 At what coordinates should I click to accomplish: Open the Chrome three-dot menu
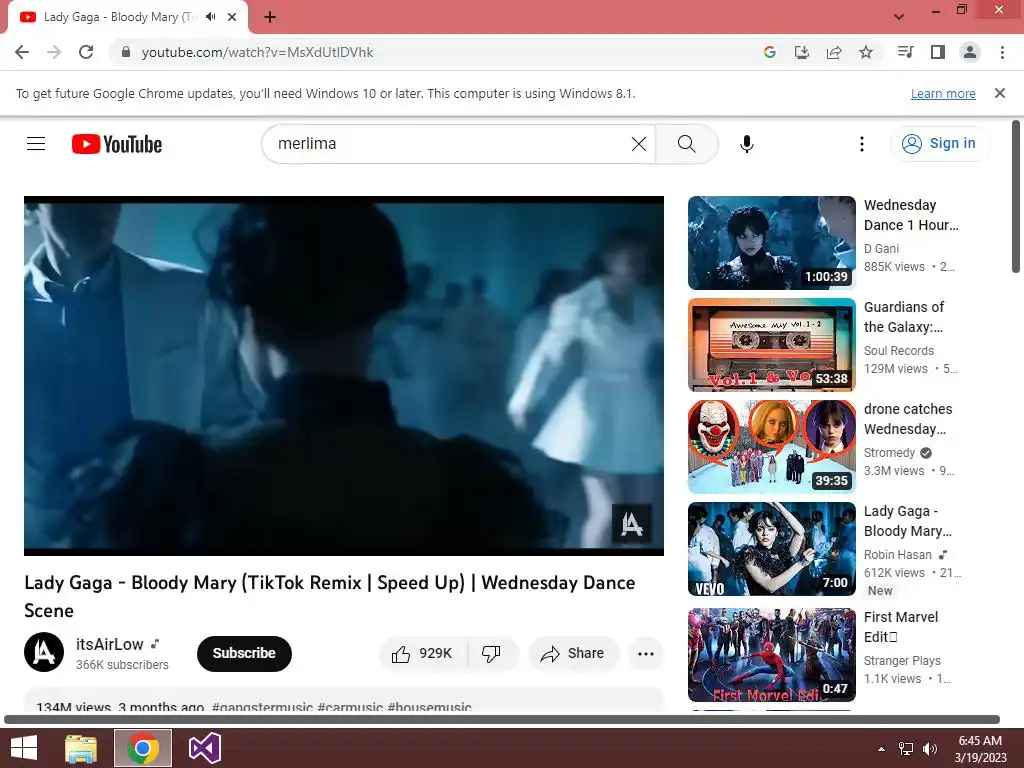(1002, 52)
